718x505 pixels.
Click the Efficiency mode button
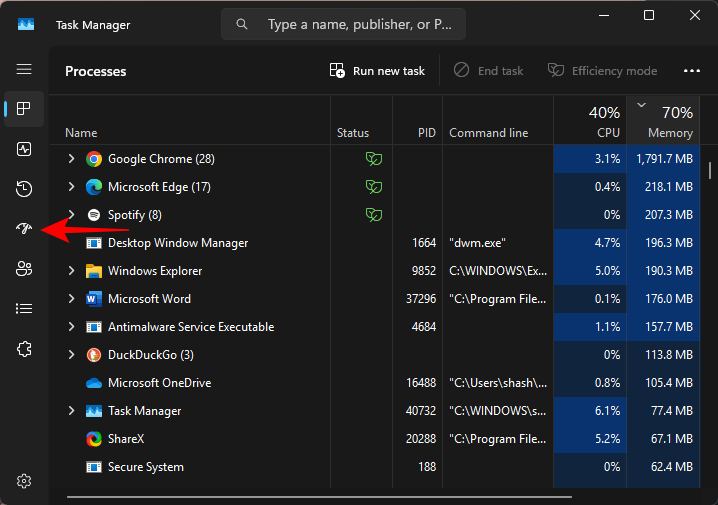click(x=602, y=71)
